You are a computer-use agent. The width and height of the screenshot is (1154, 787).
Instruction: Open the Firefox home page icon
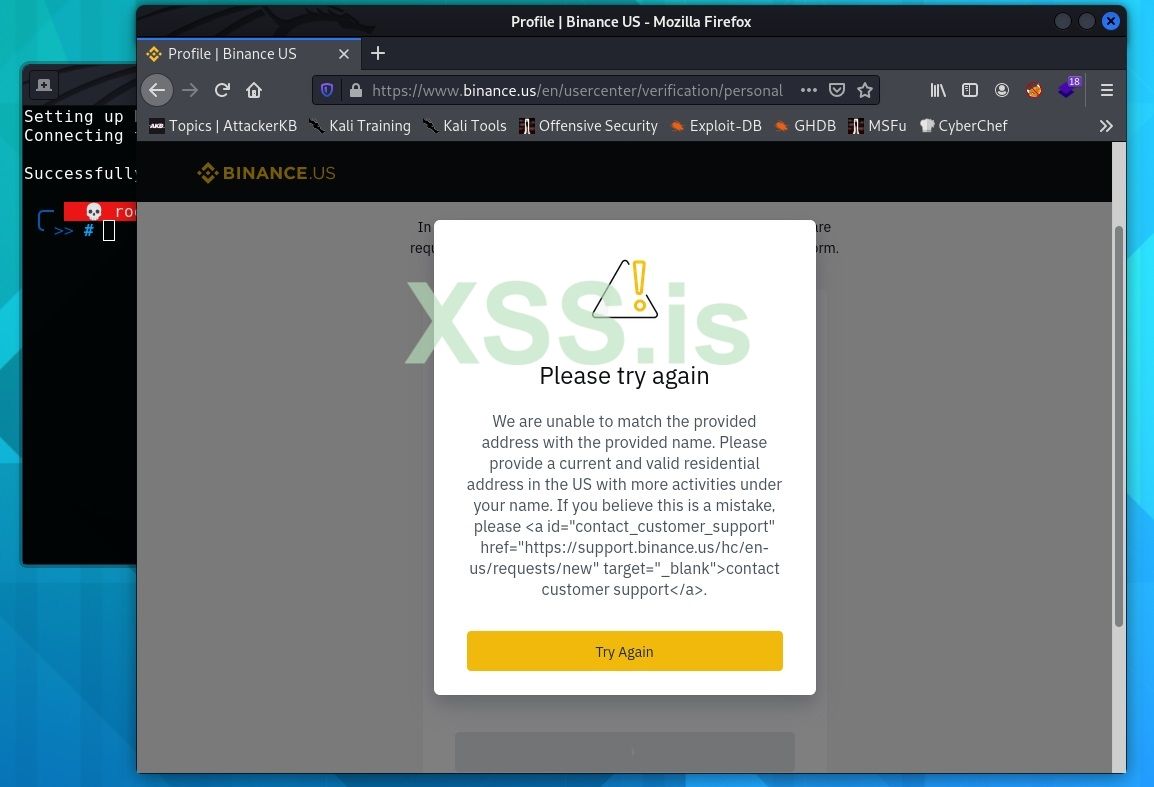pyautogui.click(x=254, y=90)
